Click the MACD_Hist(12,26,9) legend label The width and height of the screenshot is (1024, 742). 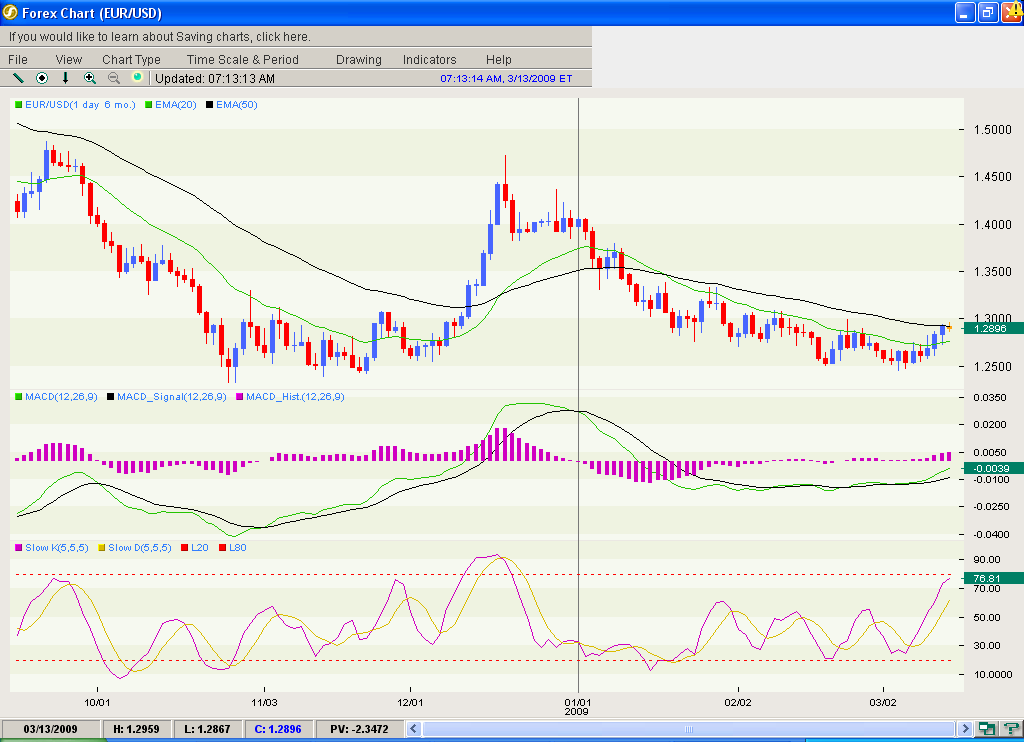(x=295, y=396)
